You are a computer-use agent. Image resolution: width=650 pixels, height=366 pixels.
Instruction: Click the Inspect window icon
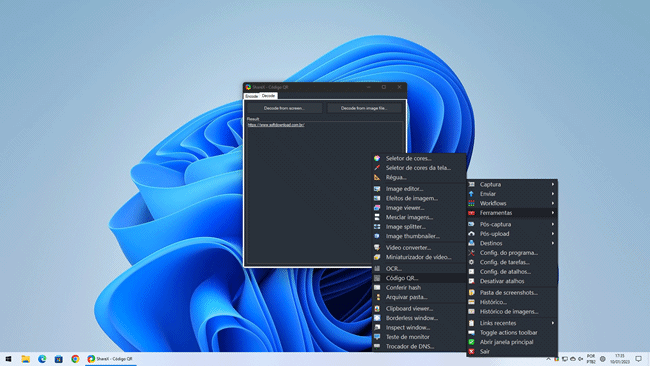tap(377, 327)
